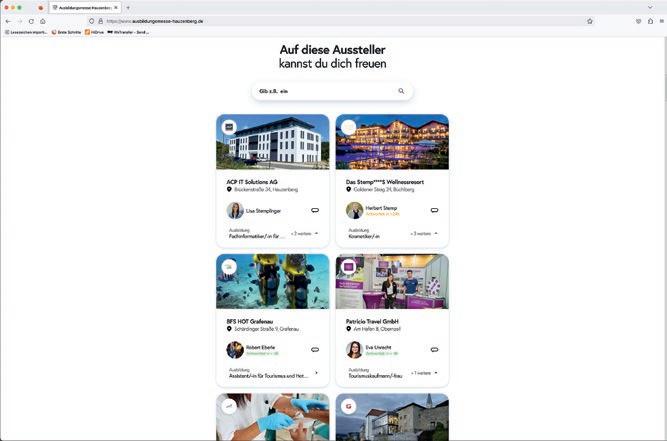
Task: Click the Stemp Wellnessresort logo badge
Action: 349,127
